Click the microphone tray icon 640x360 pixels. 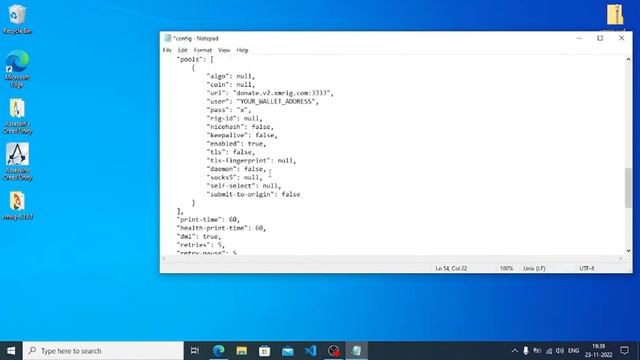tap(526, 351)
